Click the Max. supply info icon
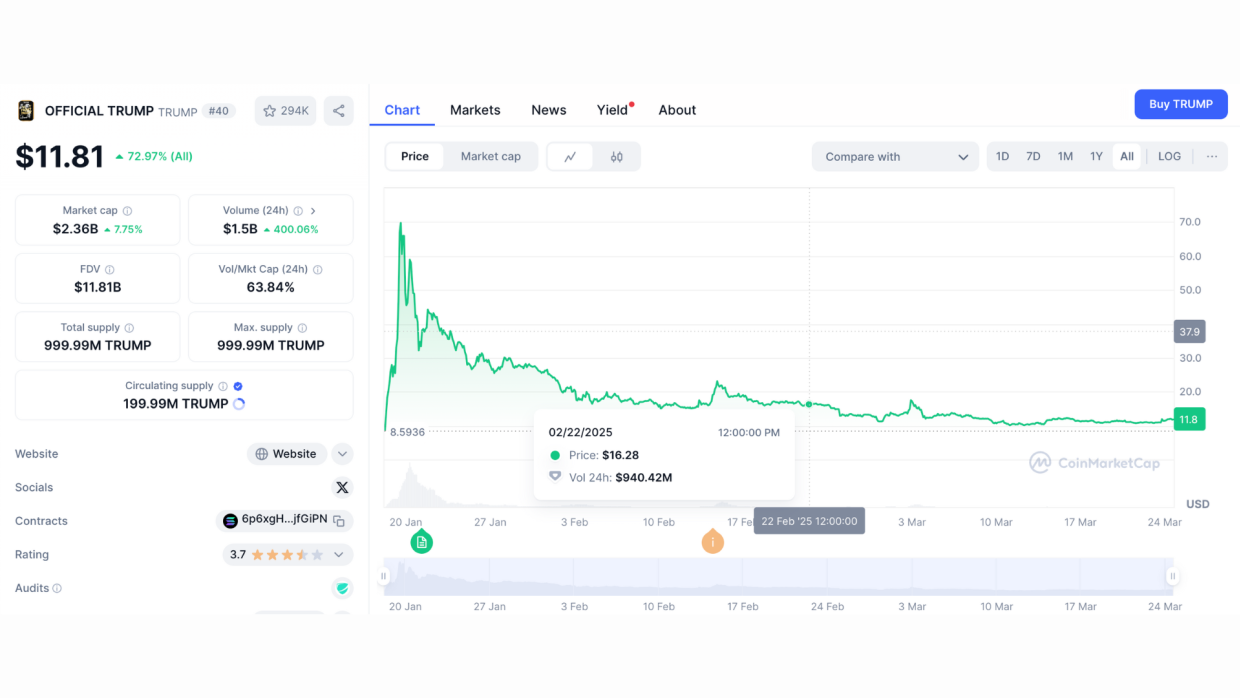The height and width of the screenshot is (698, 1240). point(302,328)
